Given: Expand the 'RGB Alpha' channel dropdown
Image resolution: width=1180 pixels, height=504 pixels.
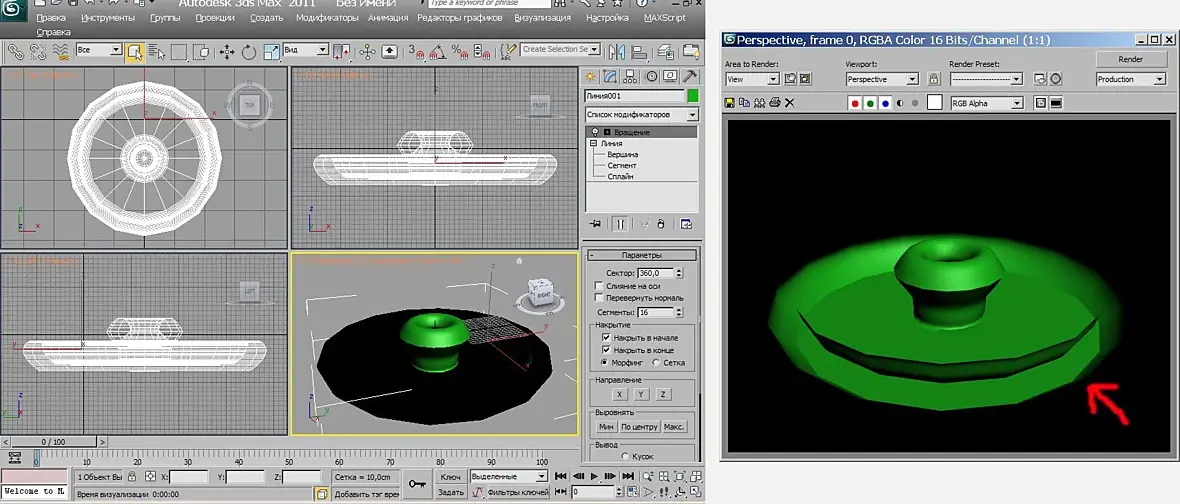Looking at the screenshot, I should [x=986, y=103].
